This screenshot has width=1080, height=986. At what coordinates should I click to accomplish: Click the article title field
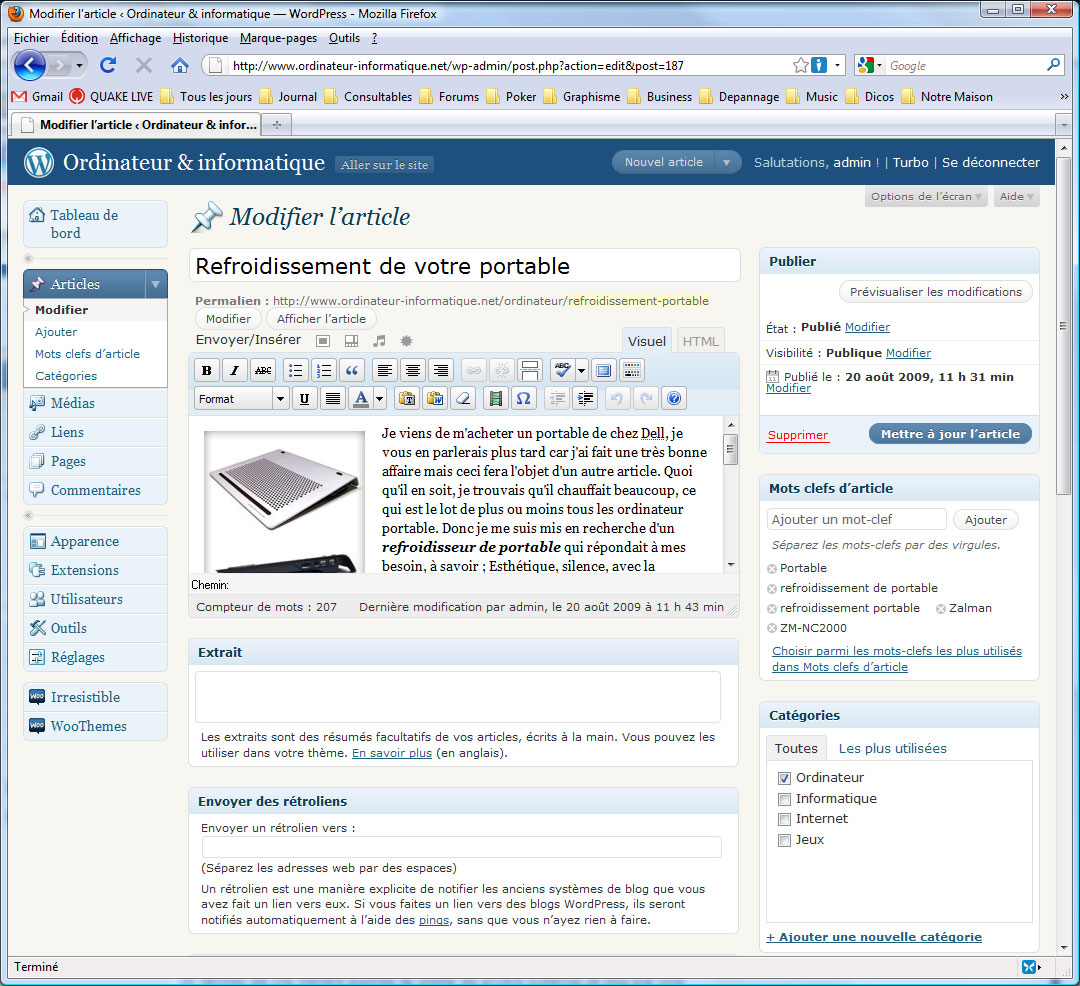465,266
